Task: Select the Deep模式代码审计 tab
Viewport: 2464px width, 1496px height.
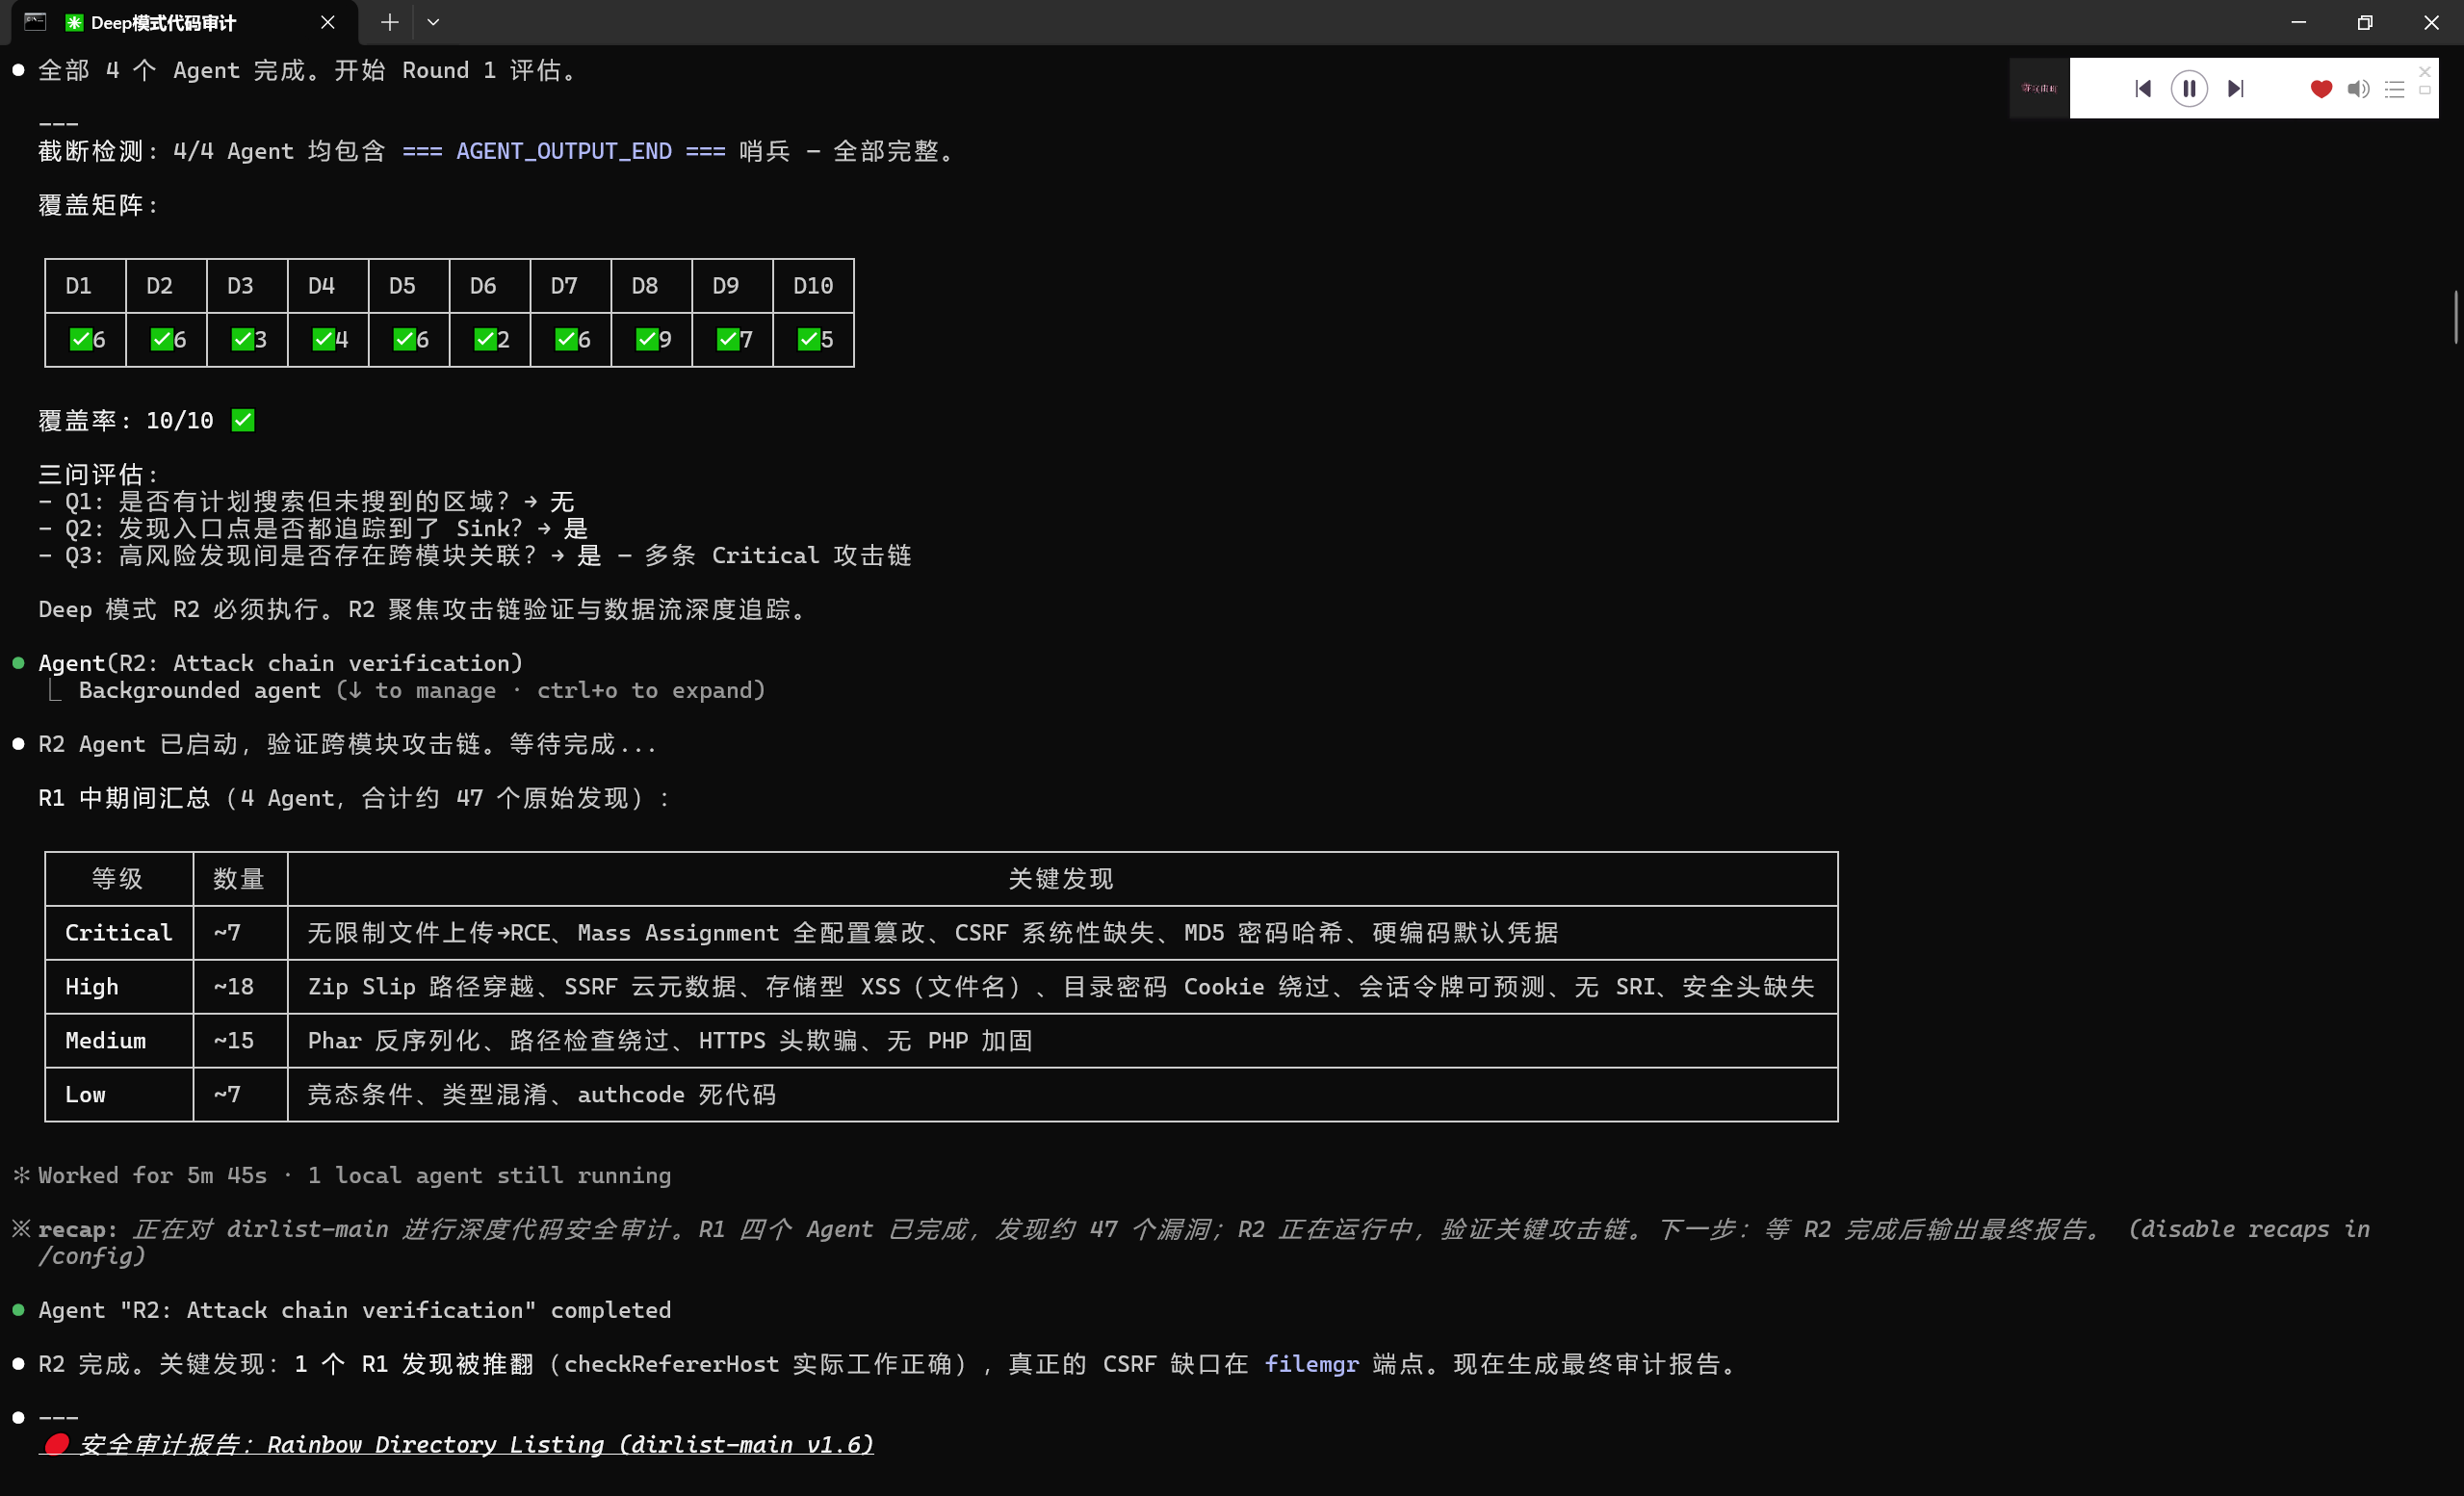Action: pyautogui.click(x=184, y=22)
